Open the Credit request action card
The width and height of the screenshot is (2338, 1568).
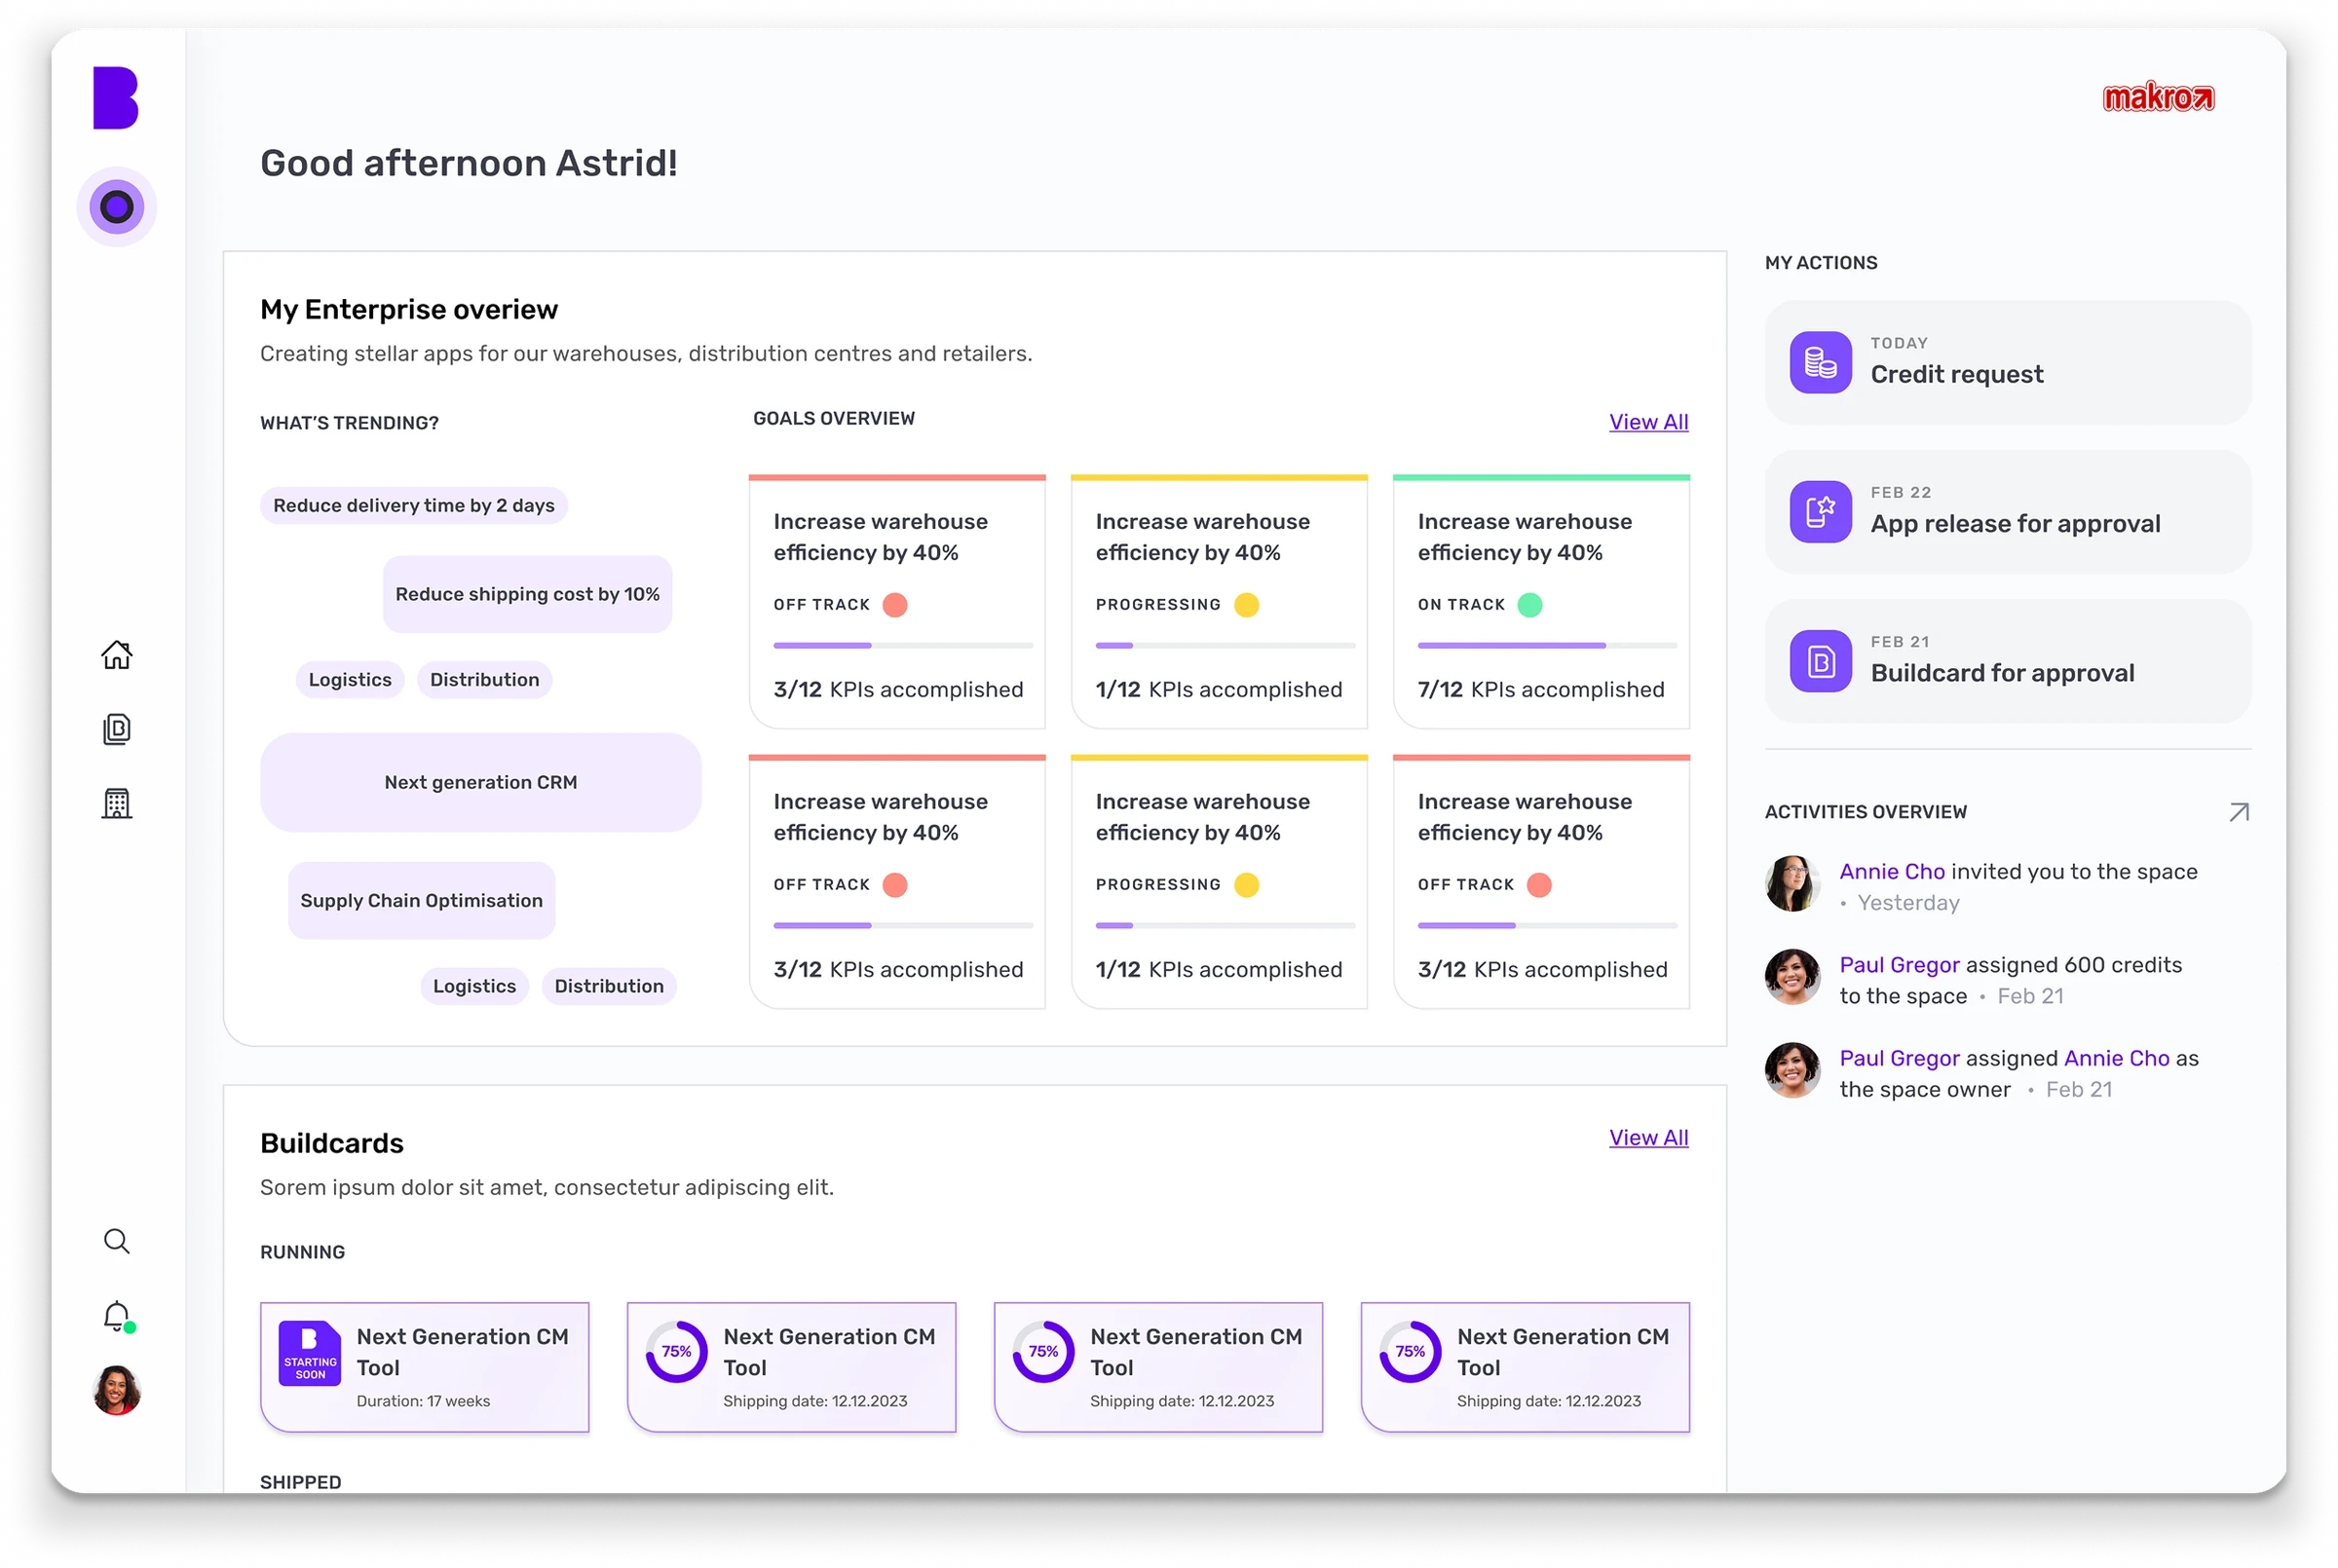coord(2008,362)
